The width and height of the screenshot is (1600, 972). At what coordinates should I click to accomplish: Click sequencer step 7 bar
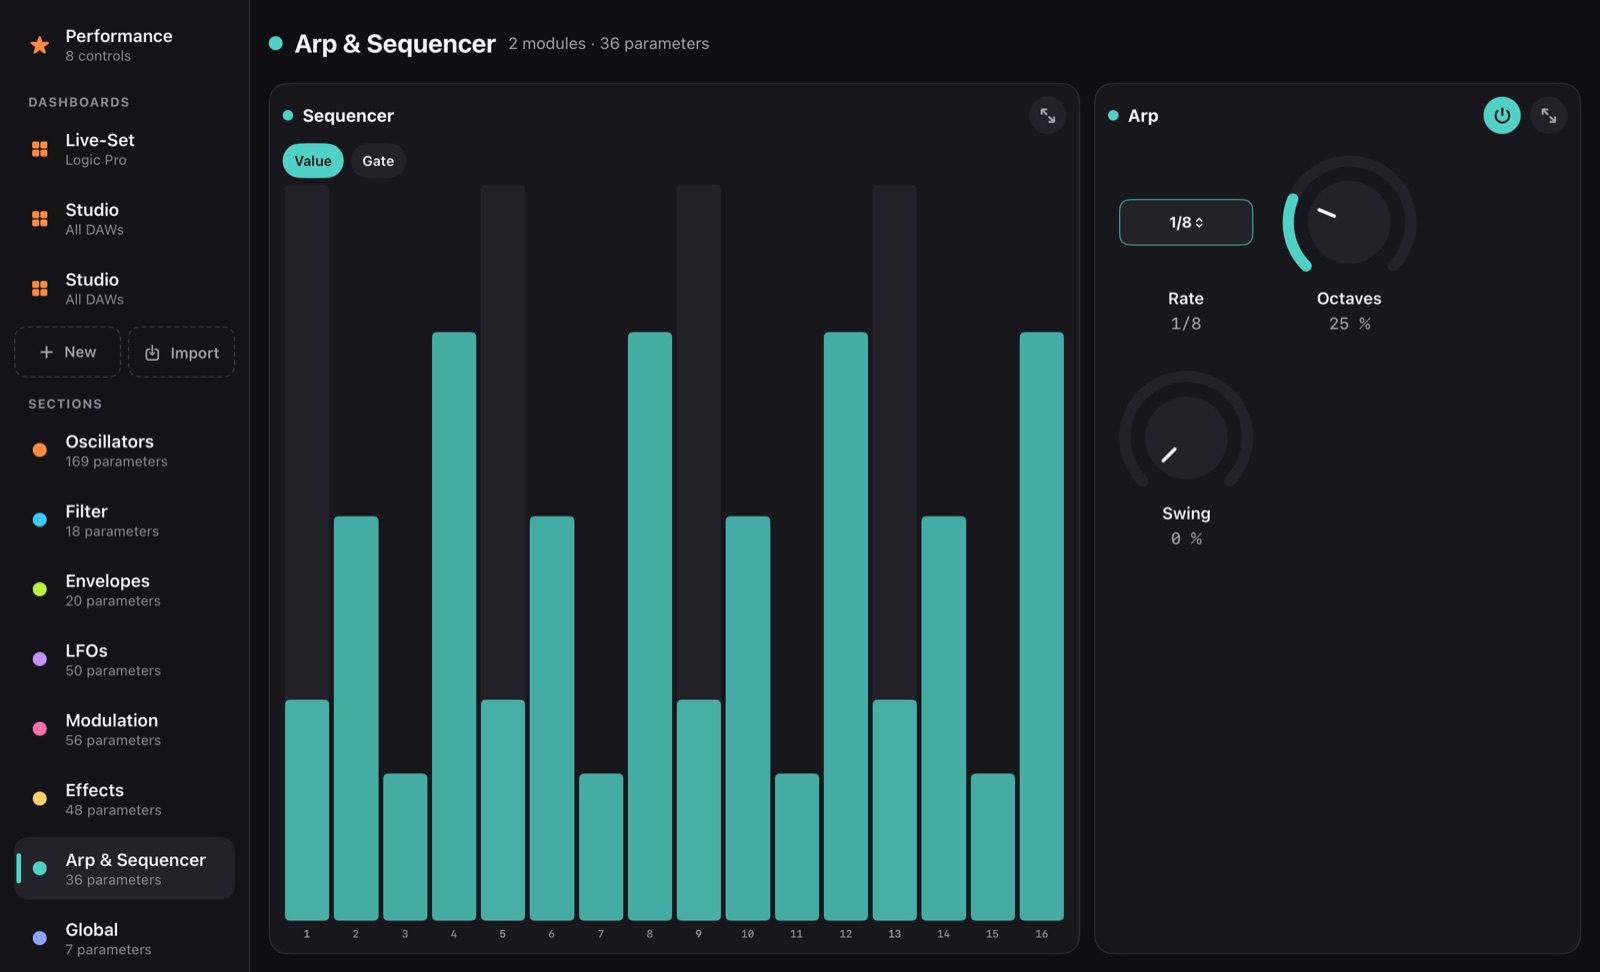point(601,847)
